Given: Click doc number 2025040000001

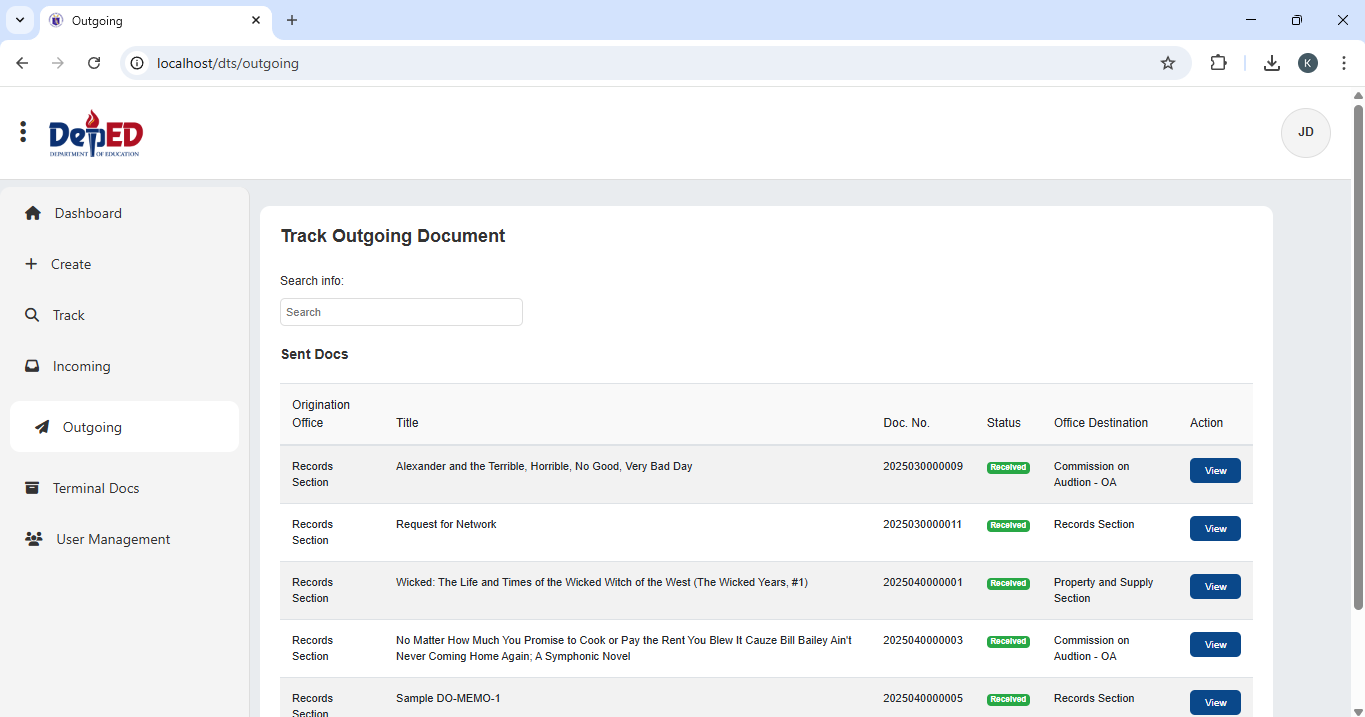Looking at the screenshot, I should click(923, 582).
